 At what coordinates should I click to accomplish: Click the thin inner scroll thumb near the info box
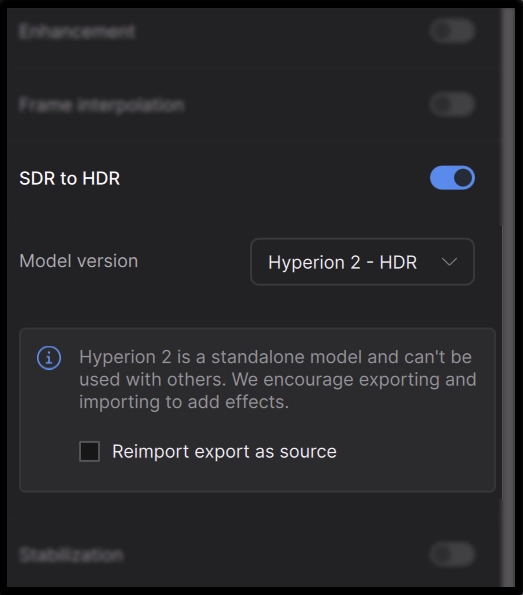502,362
